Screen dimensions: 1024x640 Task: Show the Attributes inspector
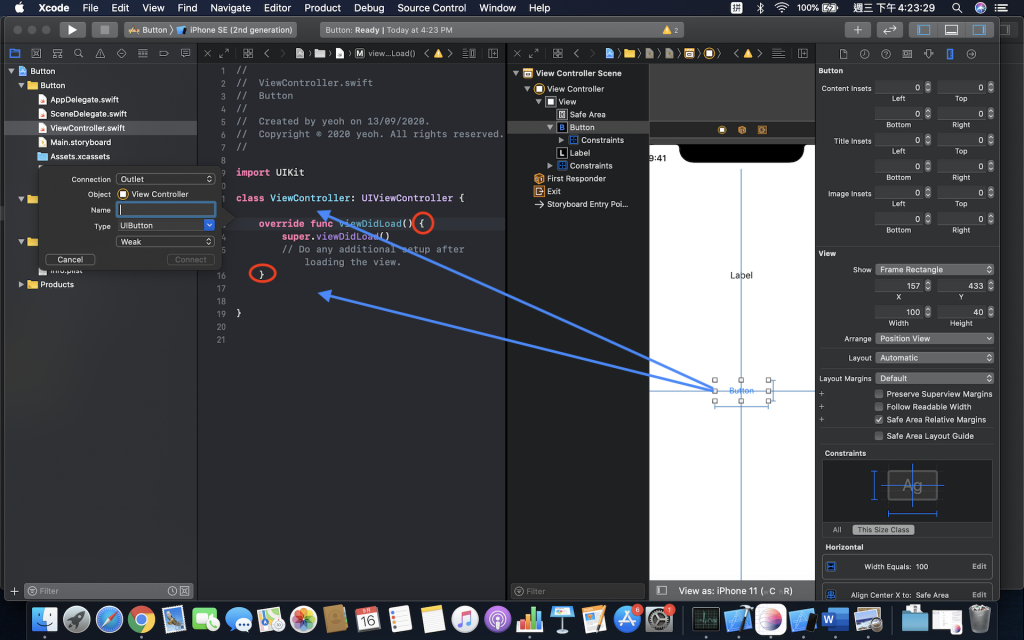coord(929,54)
